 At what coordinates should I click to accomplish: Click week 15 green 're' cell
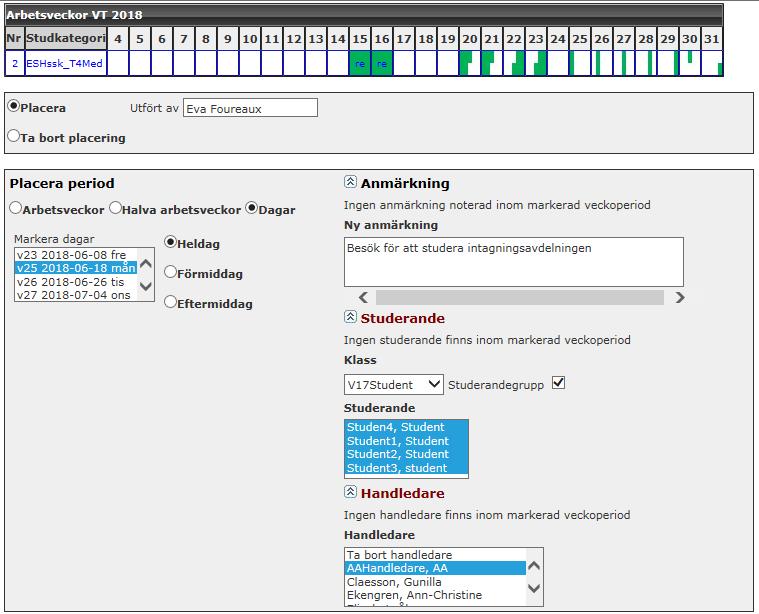click(x=360, y=63)
